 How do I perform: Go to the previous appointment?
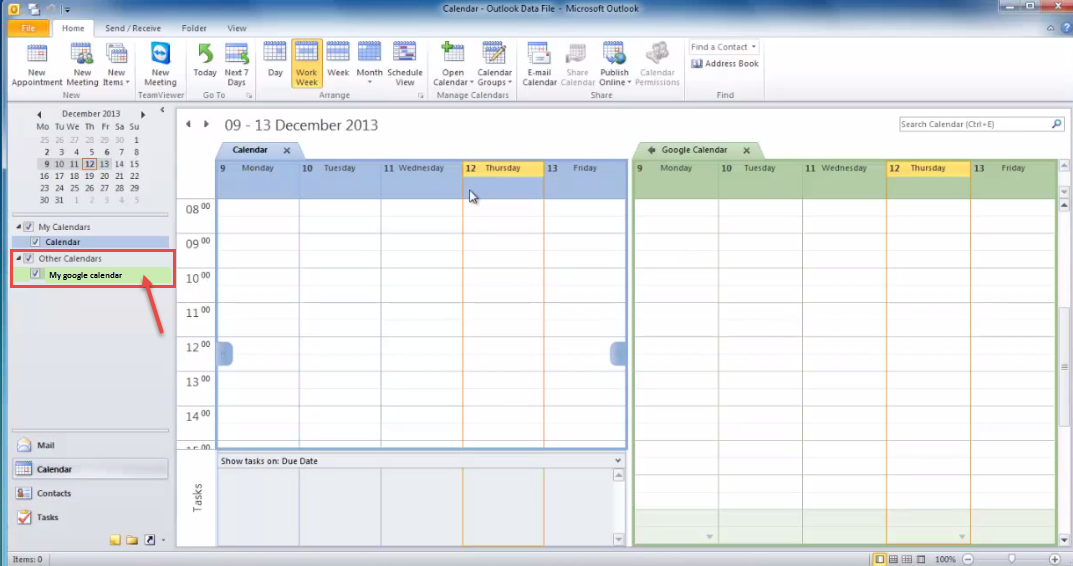point(225,353)
